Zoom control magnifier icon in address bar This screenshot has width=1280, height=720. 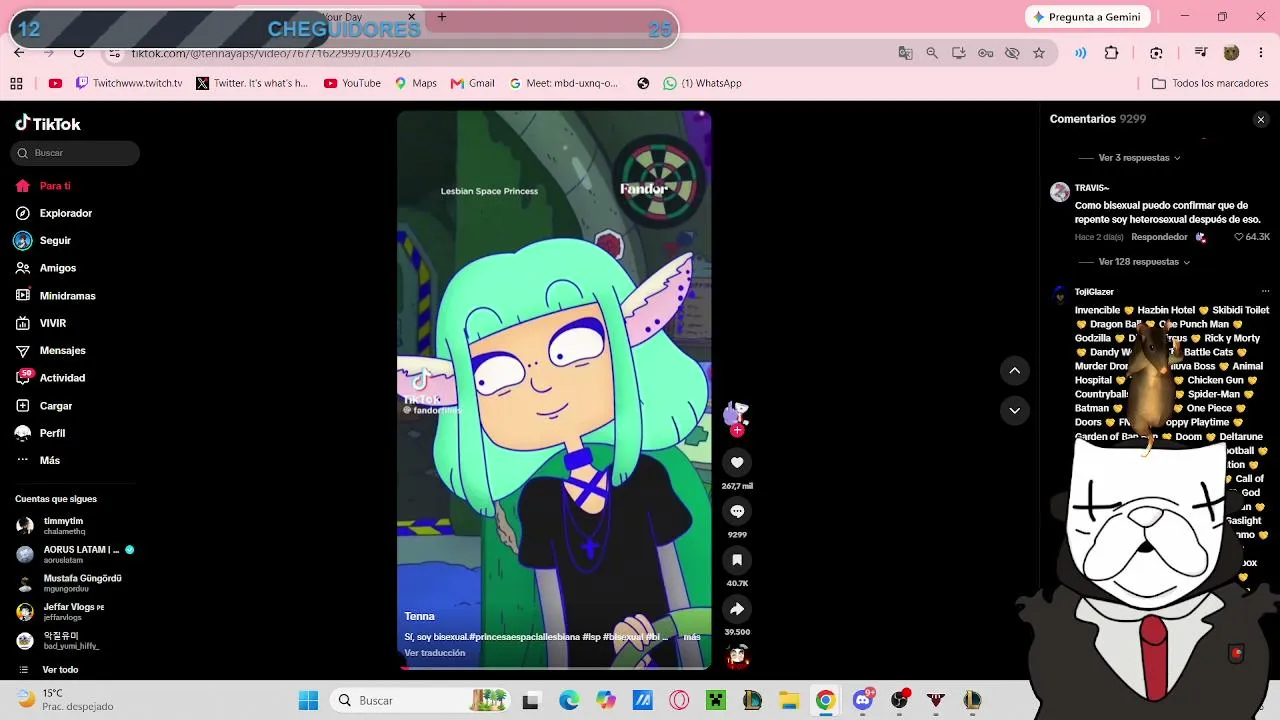click(932, 53)
